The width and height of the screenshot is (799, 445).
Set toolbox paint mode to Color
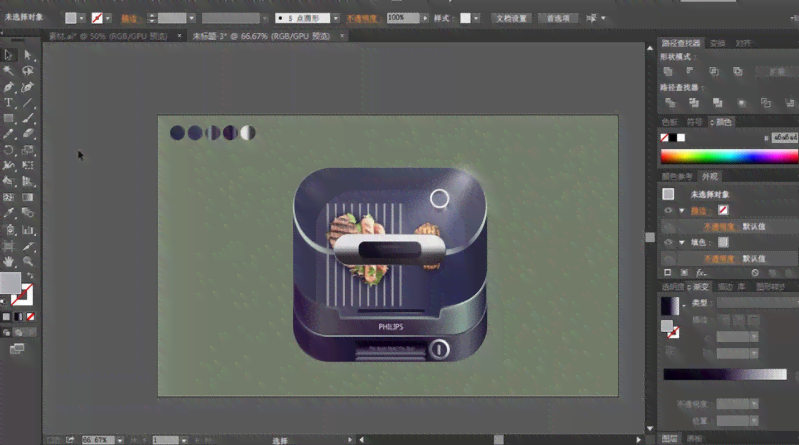point(6,317)
